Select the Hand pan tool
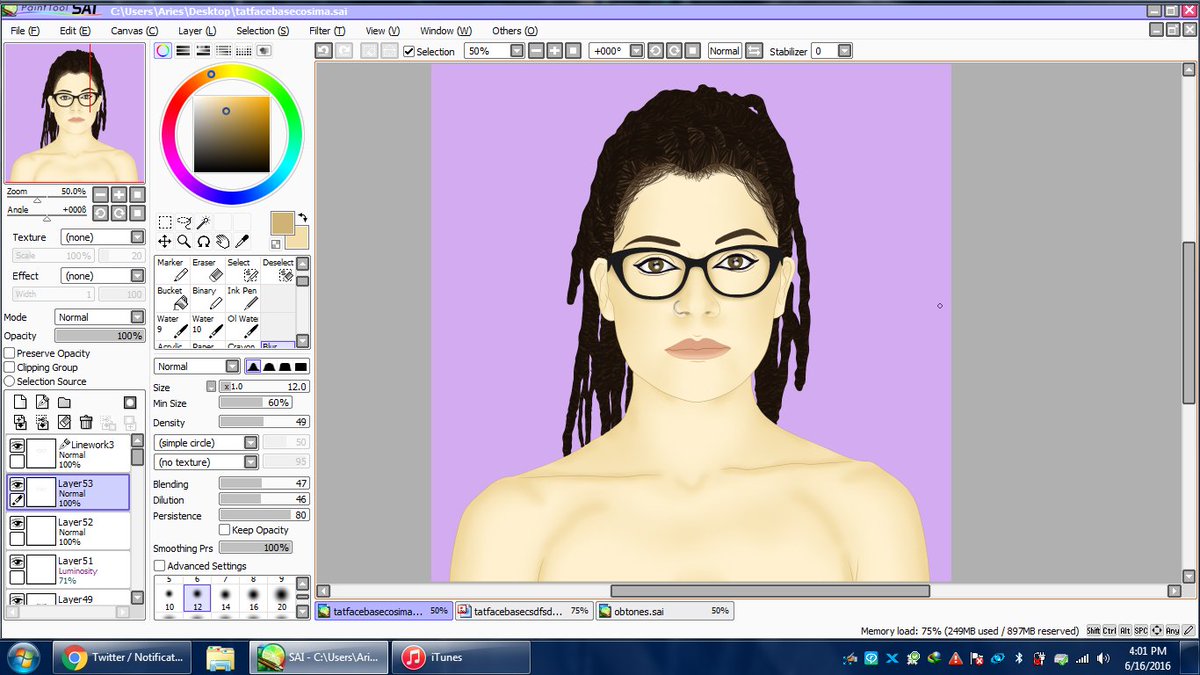The width and height of the screenshot is (1200, 675). tap(222, 241)
